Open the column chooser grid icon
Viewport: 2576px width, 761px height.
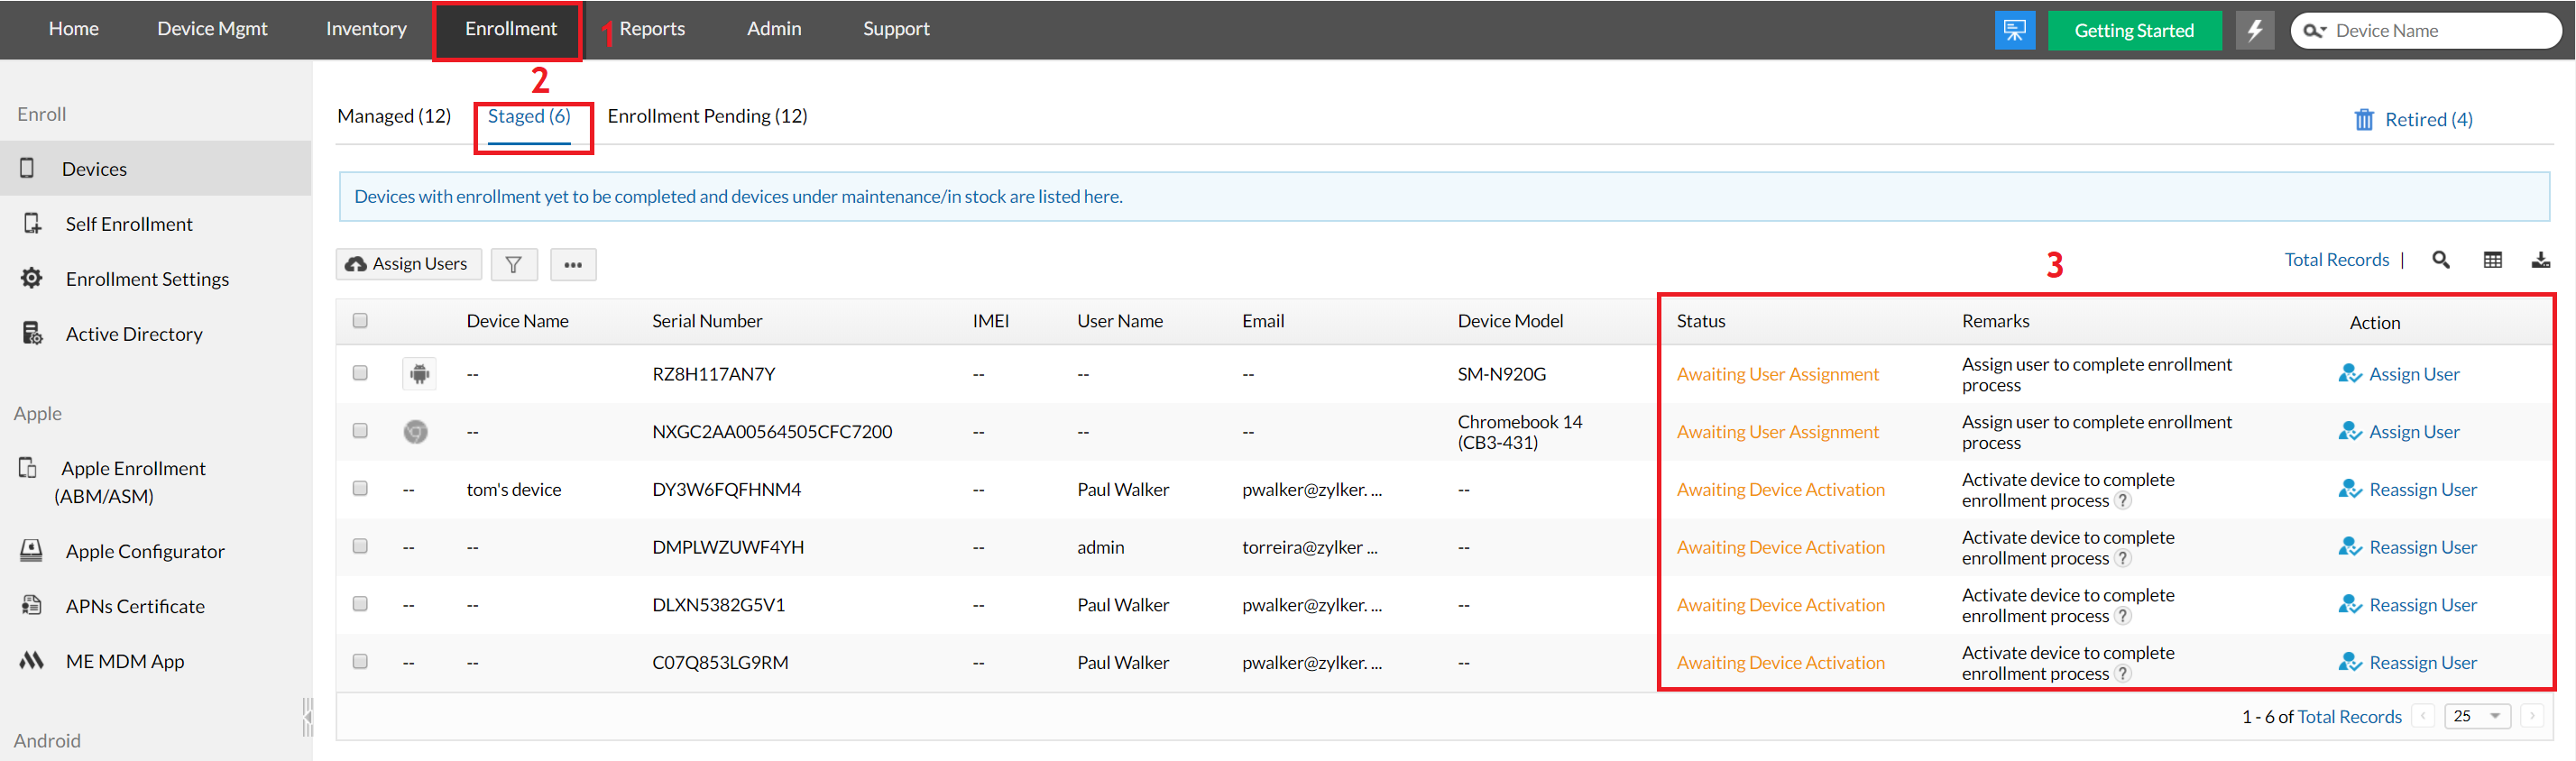2492,260
